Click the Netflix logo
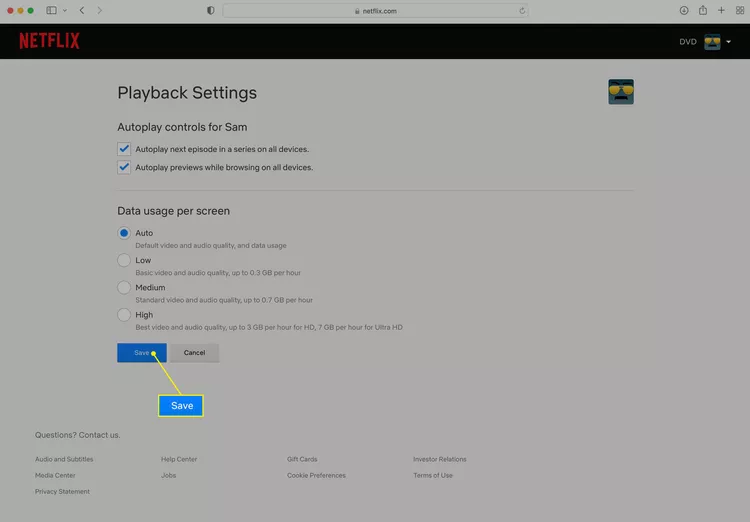Screen dimensions: 750x522 coord(49,41)
